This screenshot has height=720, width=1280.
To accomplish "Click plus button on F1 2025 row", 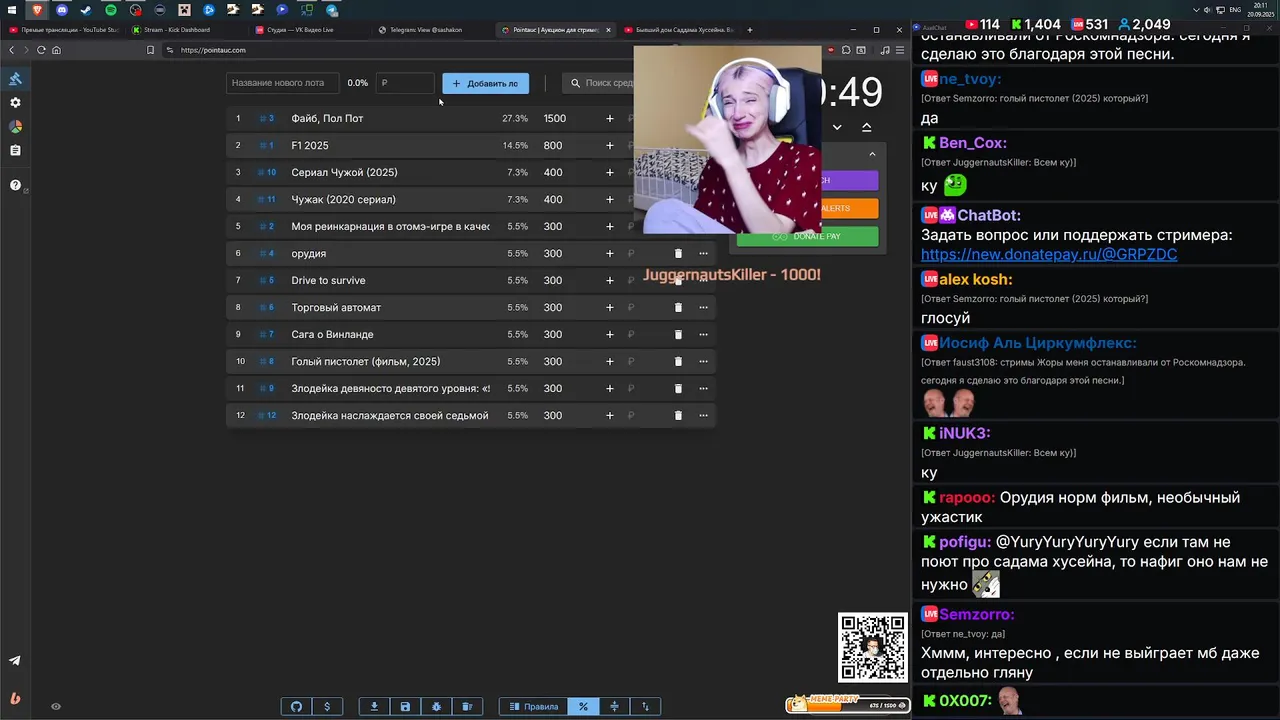I will point(610,145).
